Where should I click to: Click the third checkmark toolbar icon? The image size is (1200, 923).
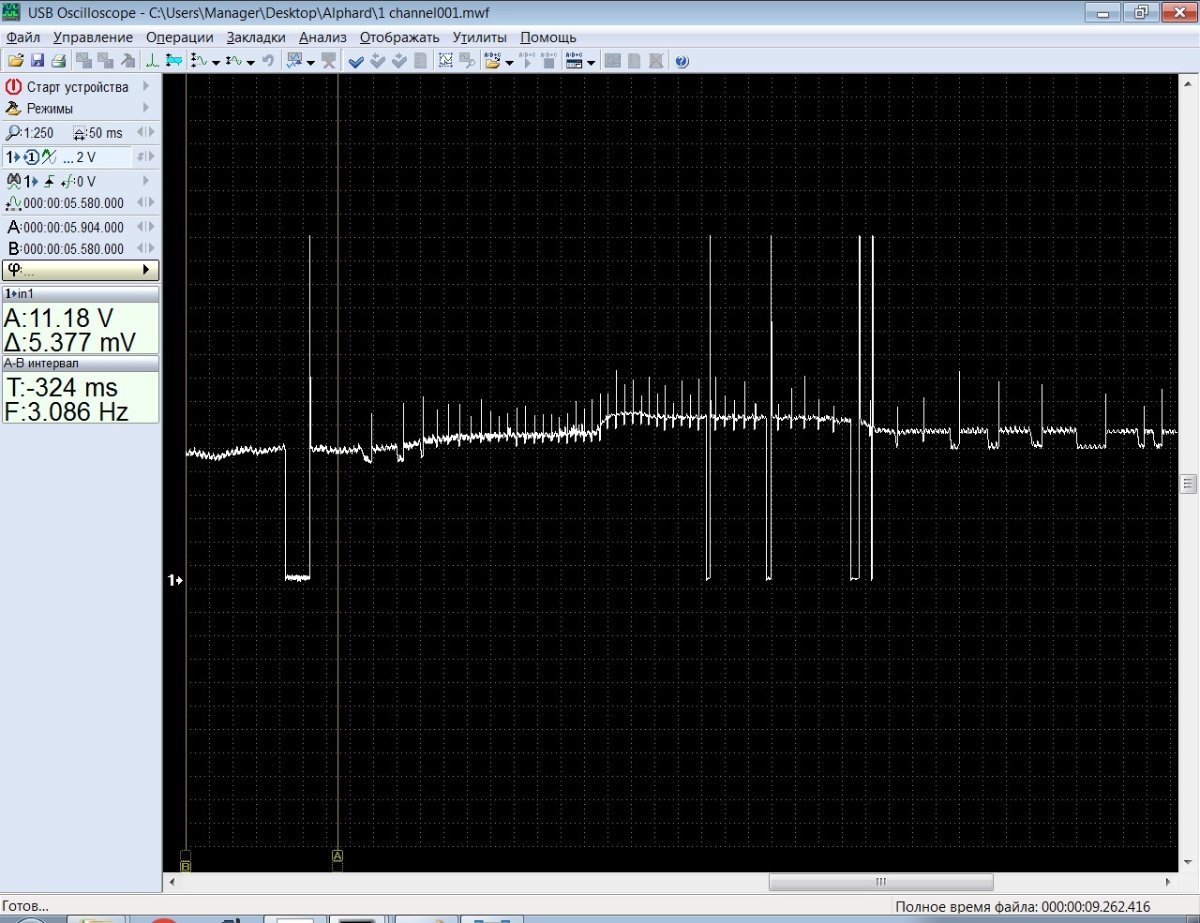click(399, 61)
